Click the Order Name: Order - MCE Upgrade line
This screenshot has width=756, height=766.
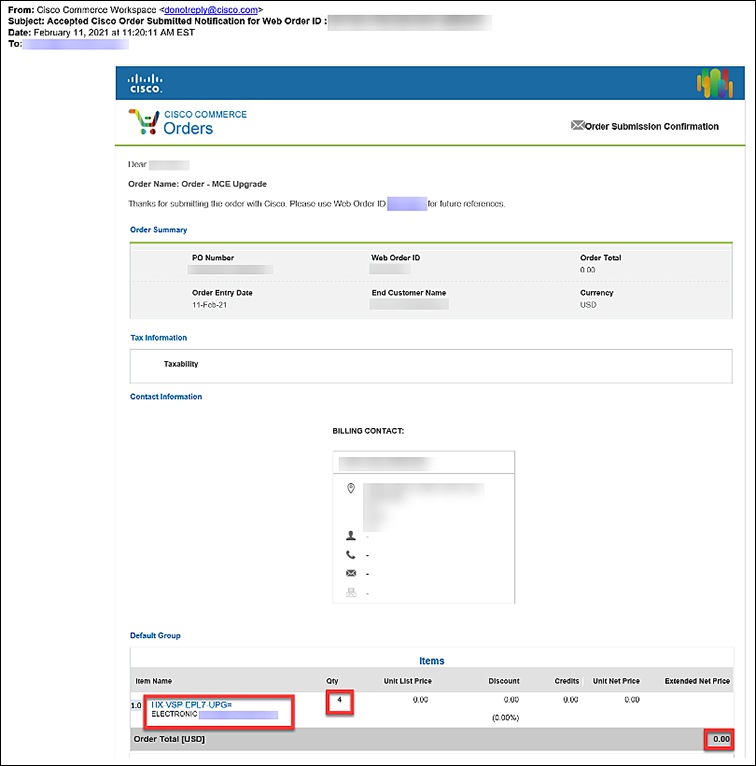tap(197, 184)
